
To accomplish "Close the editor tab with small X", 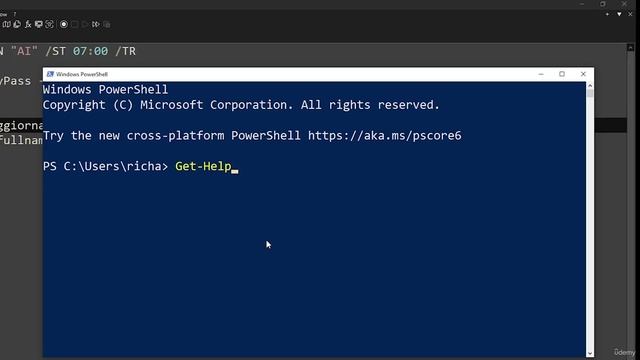I will pos(630,14).
